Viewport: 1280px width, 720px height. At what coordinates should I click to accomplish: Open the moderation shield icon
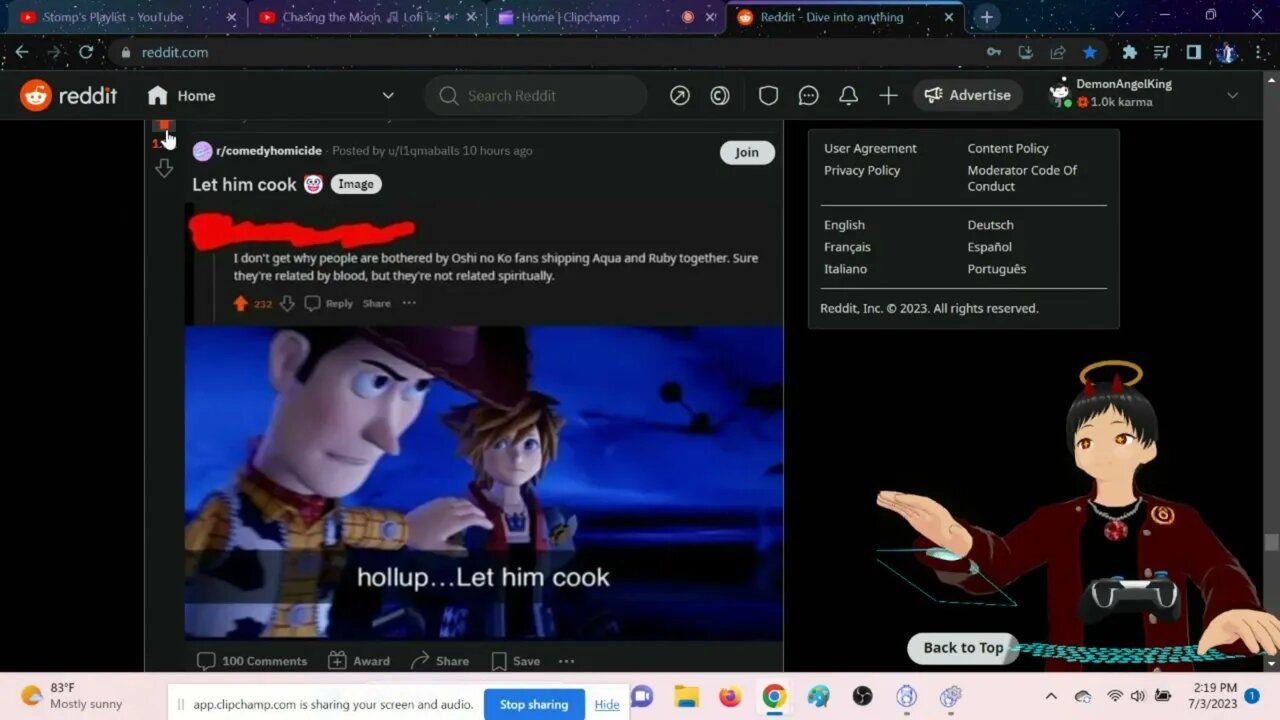[x=768, y=95]
